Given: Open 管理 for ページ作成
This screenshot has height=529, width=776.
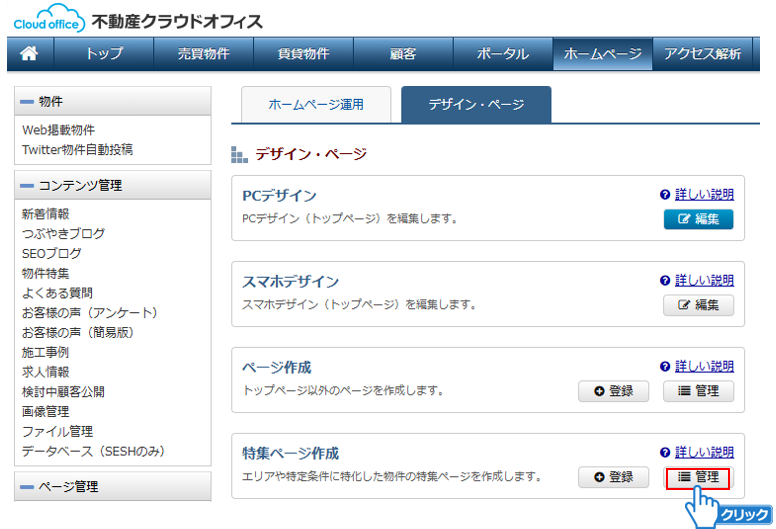Looking at the screenshot, I should pos(698,391).
